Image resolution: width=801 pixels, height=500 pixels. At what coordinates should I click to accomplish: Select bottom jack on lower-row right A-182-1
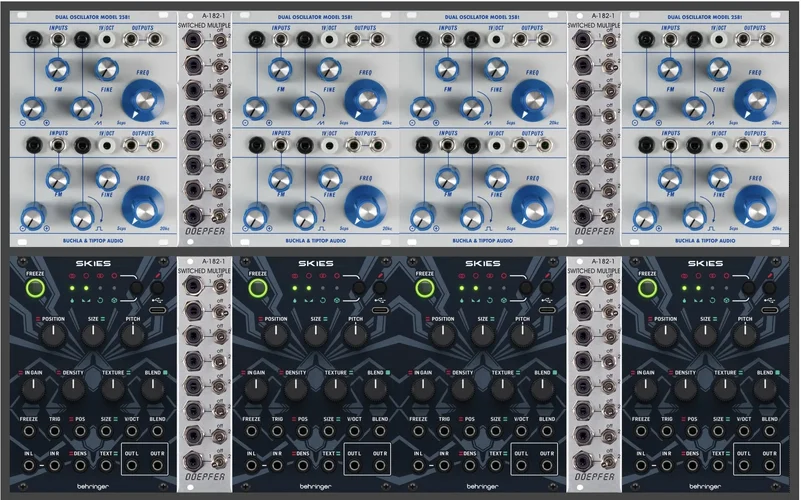[x=582, y=461]
